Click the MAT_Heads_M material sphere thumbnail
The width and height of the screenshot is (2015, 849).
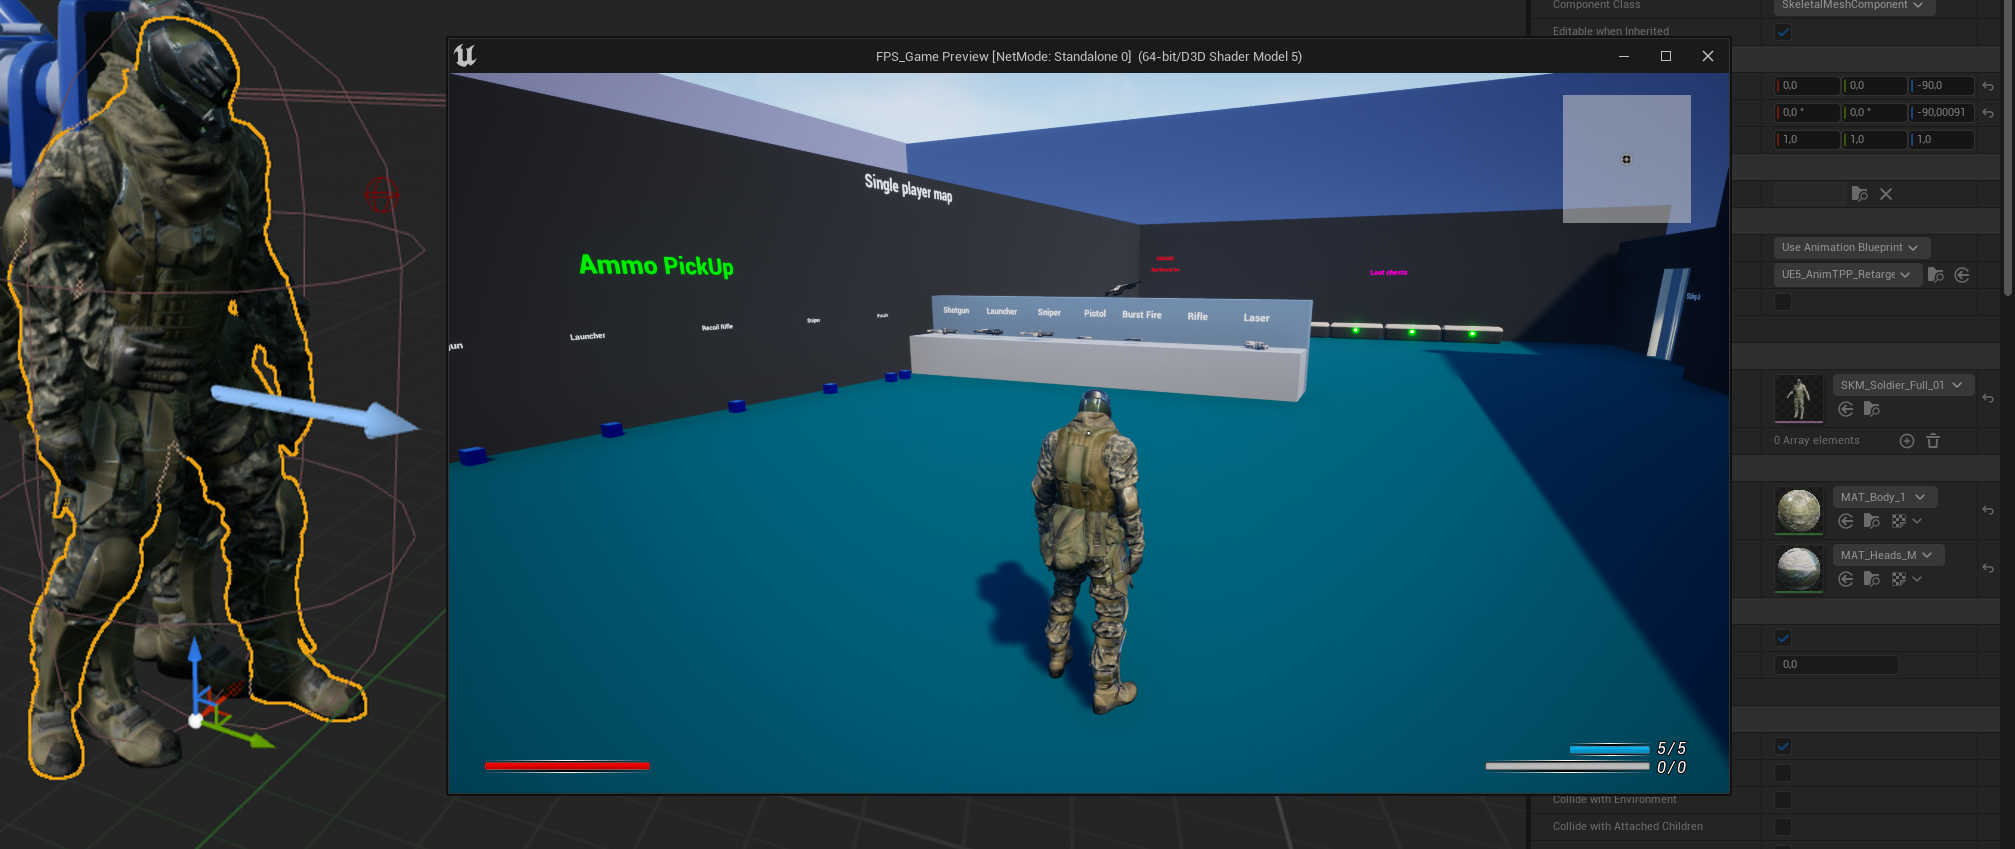click(1798, 568)
